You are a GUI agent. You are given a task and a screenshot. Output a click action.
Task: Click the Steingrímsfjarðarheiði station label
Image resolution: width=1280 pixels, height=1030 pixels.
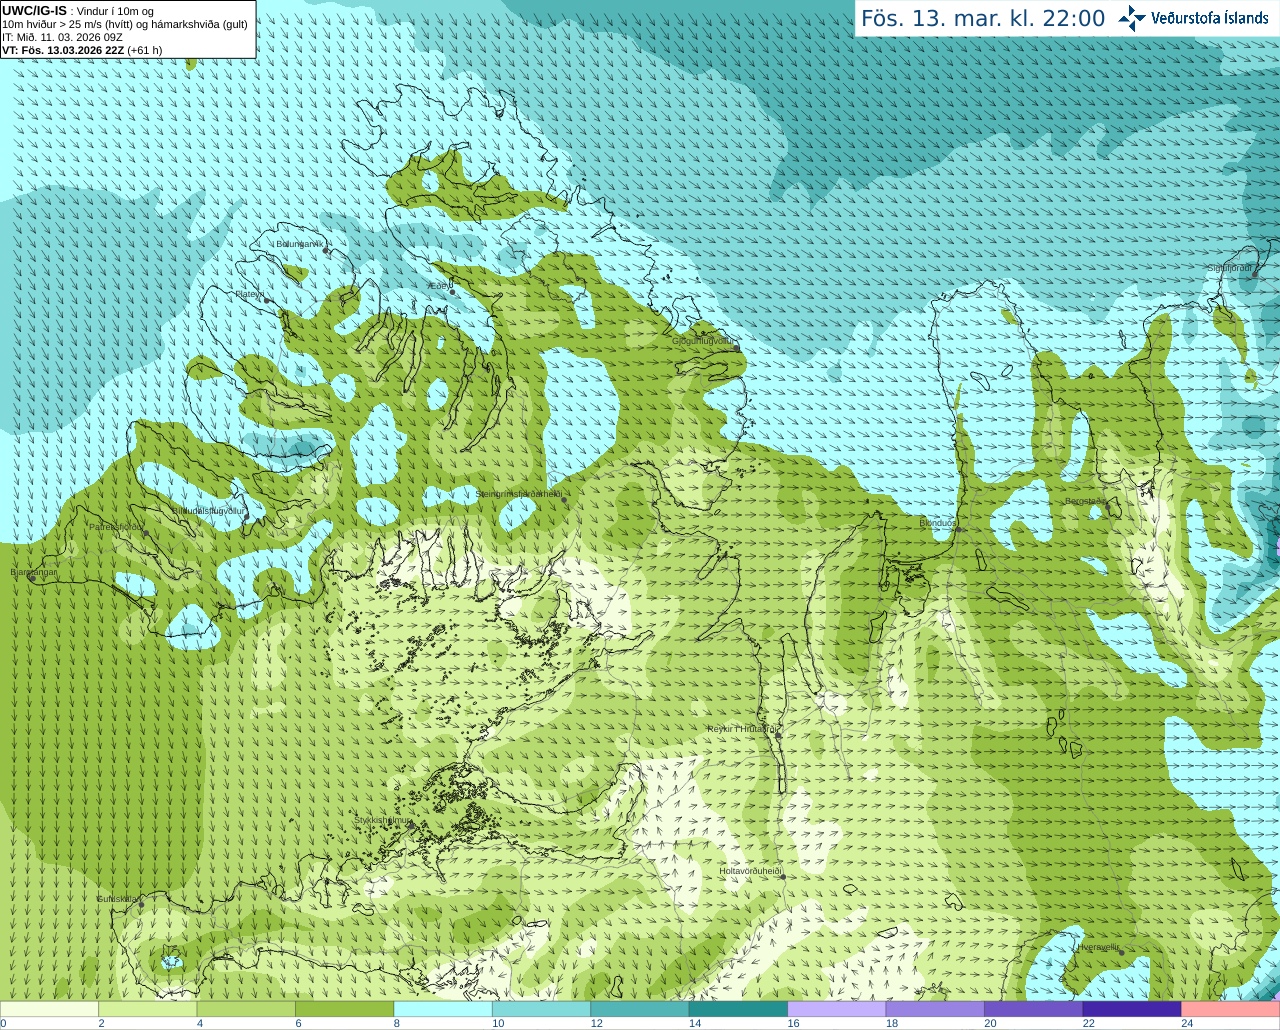[x=519, y=494]
